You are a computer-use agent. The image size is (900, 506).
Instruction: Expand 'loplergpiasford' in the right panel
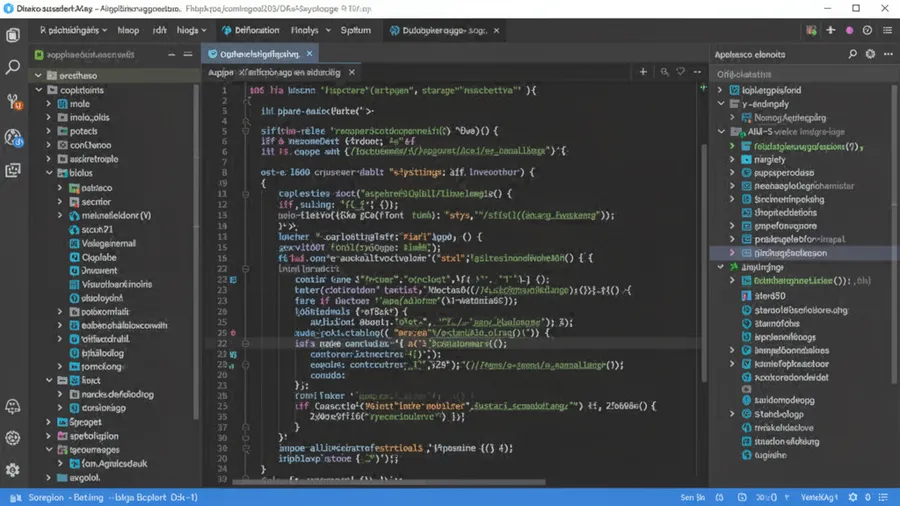point(720,90)
